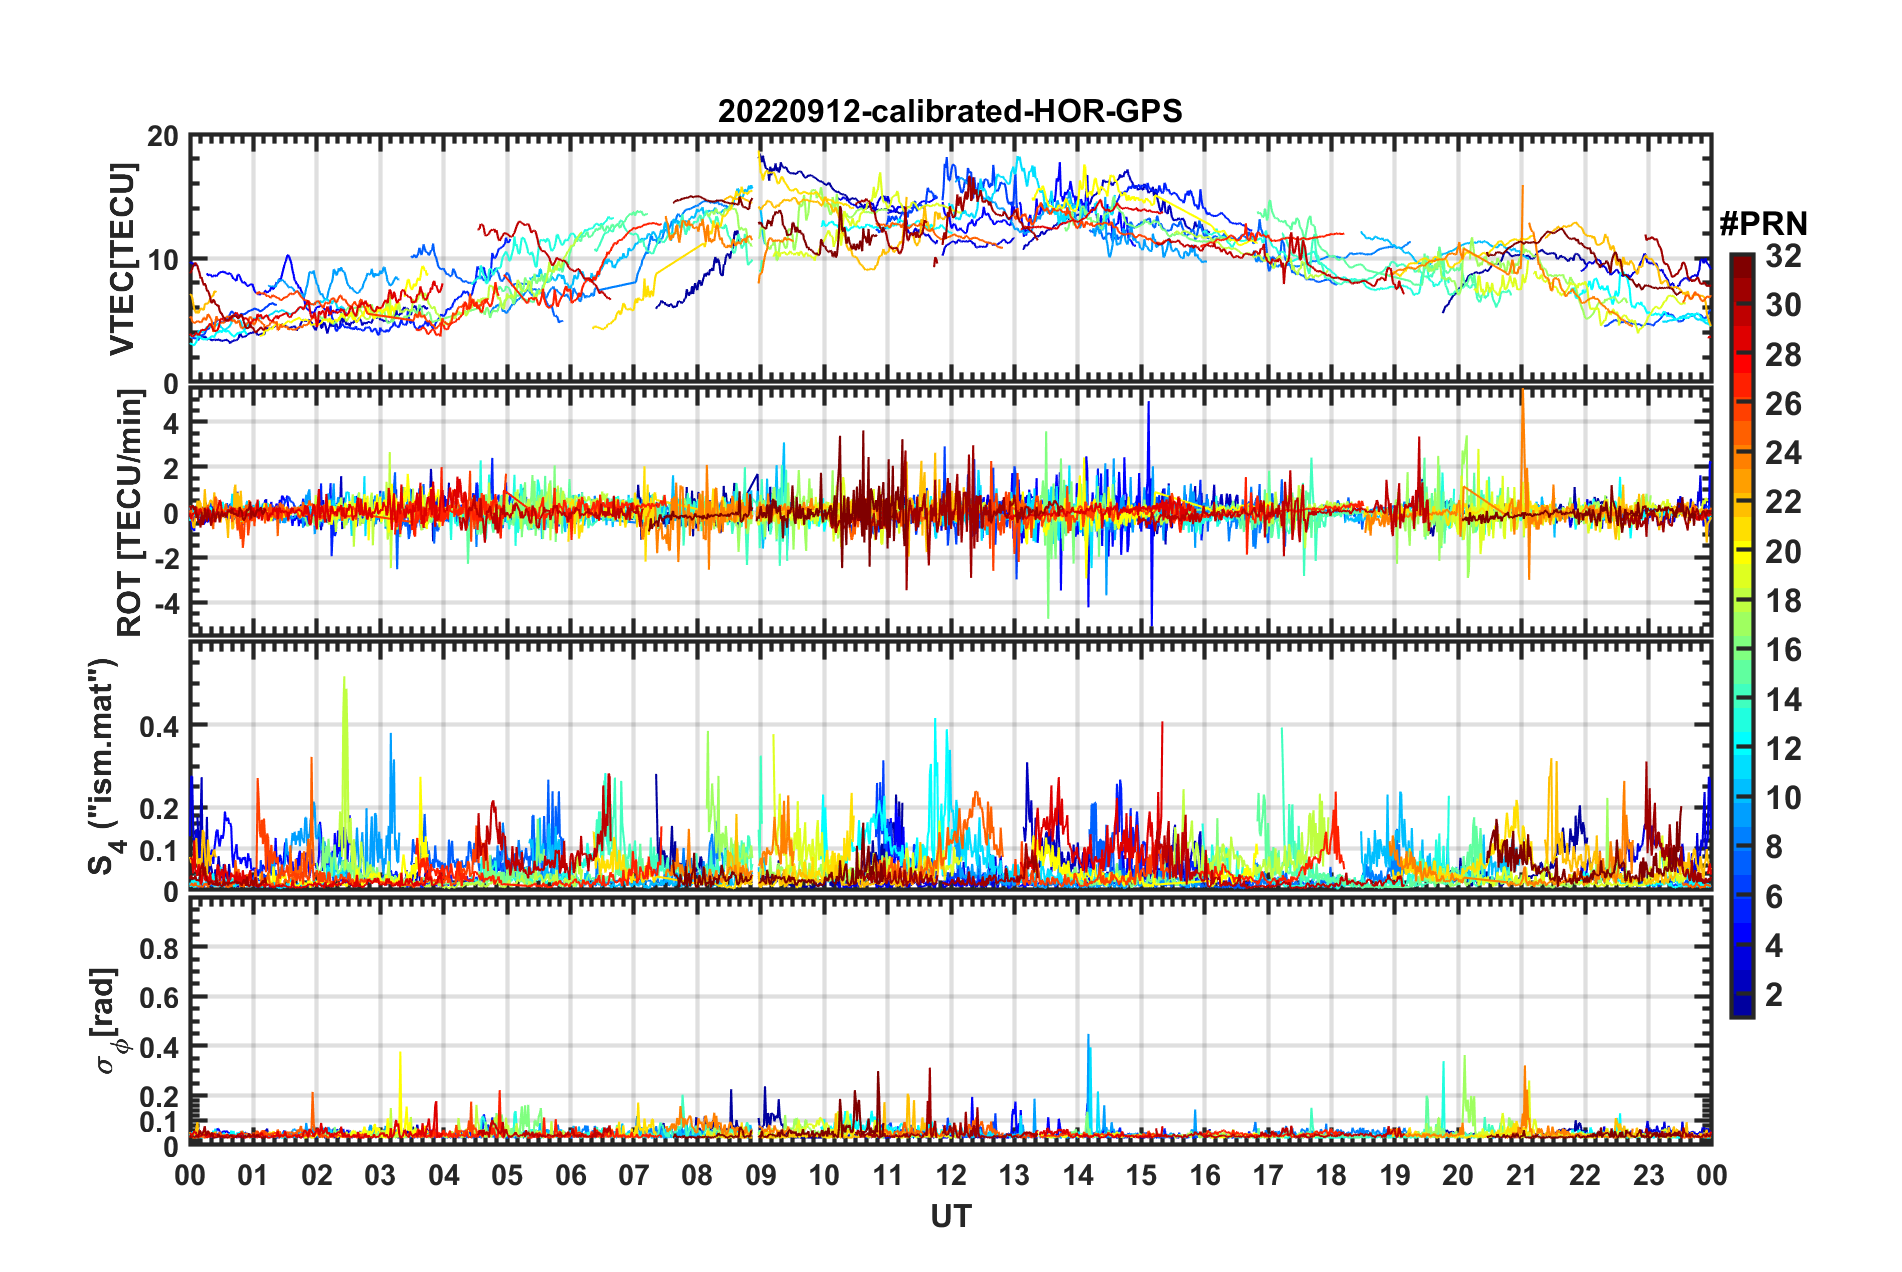Click the colorbar tick label 16
Screen dimensions: 1902x1272
pyautogui.click(x=1783, y=650)
